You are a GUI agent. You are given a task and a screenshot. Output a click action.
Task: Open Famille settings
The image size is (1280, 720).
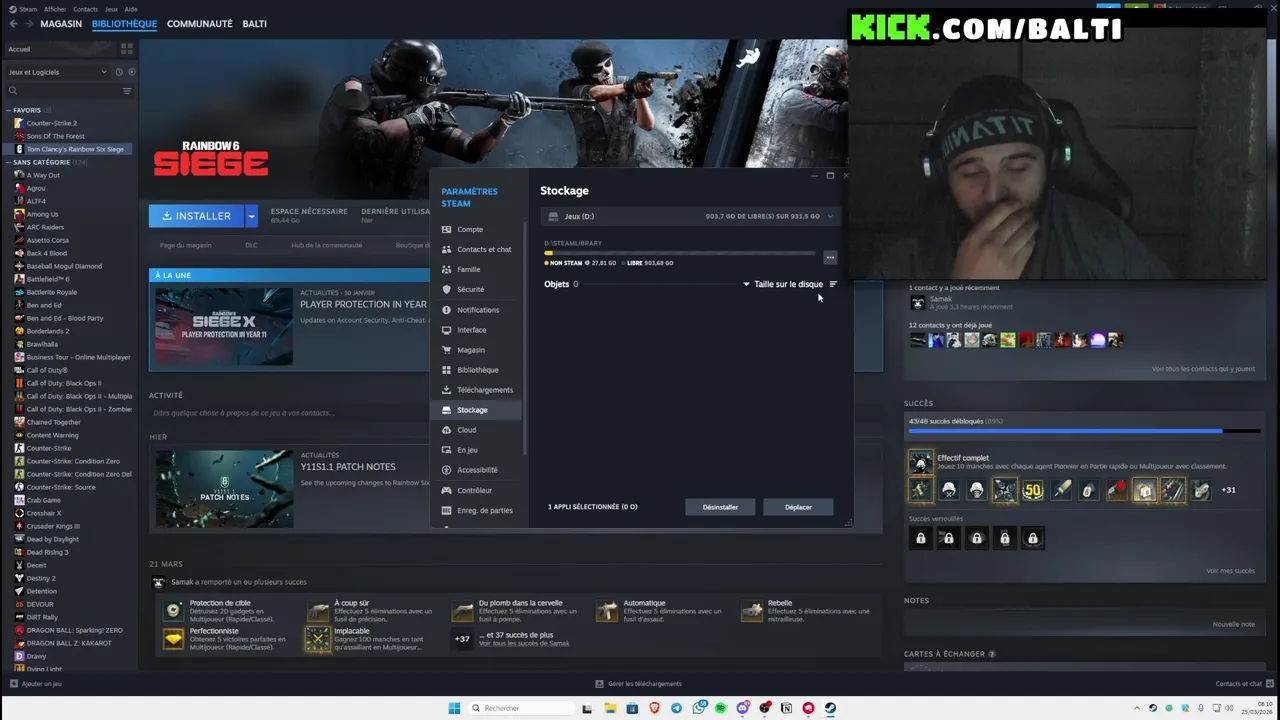pos(478,269)
